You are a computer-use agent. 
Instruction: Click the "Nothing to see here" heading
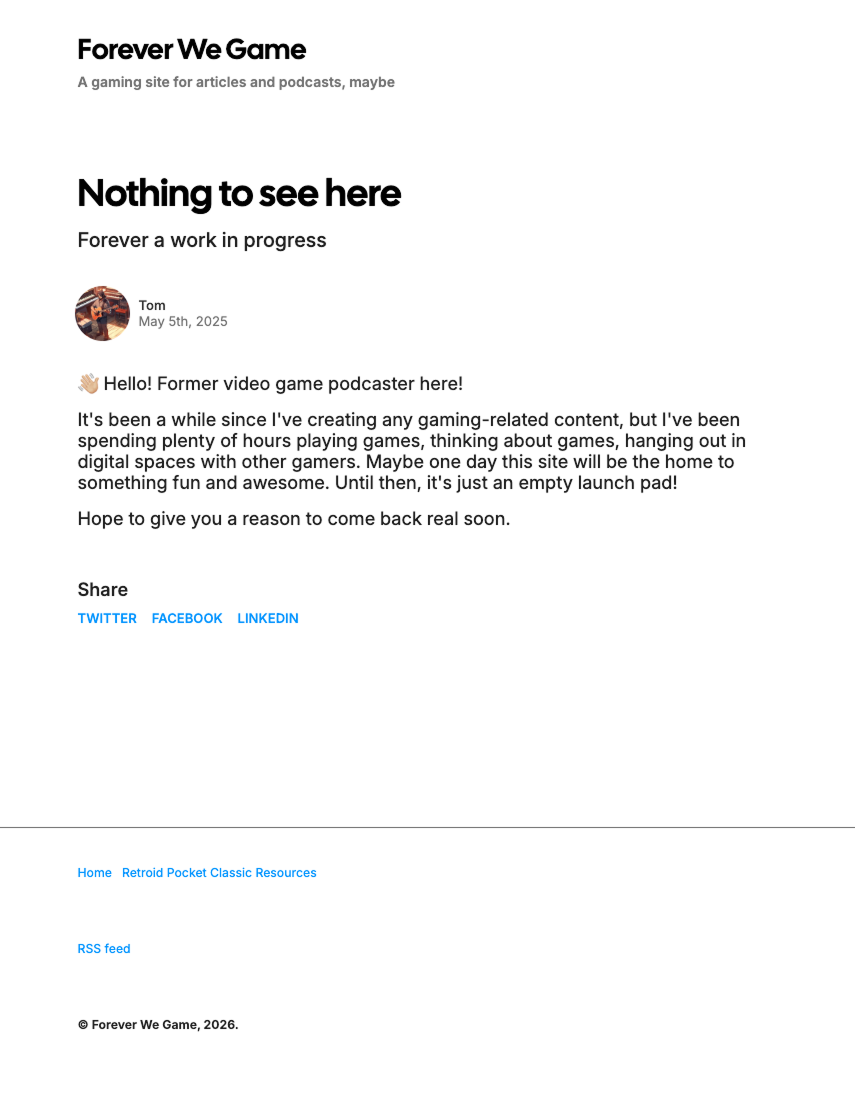[239, 193]
